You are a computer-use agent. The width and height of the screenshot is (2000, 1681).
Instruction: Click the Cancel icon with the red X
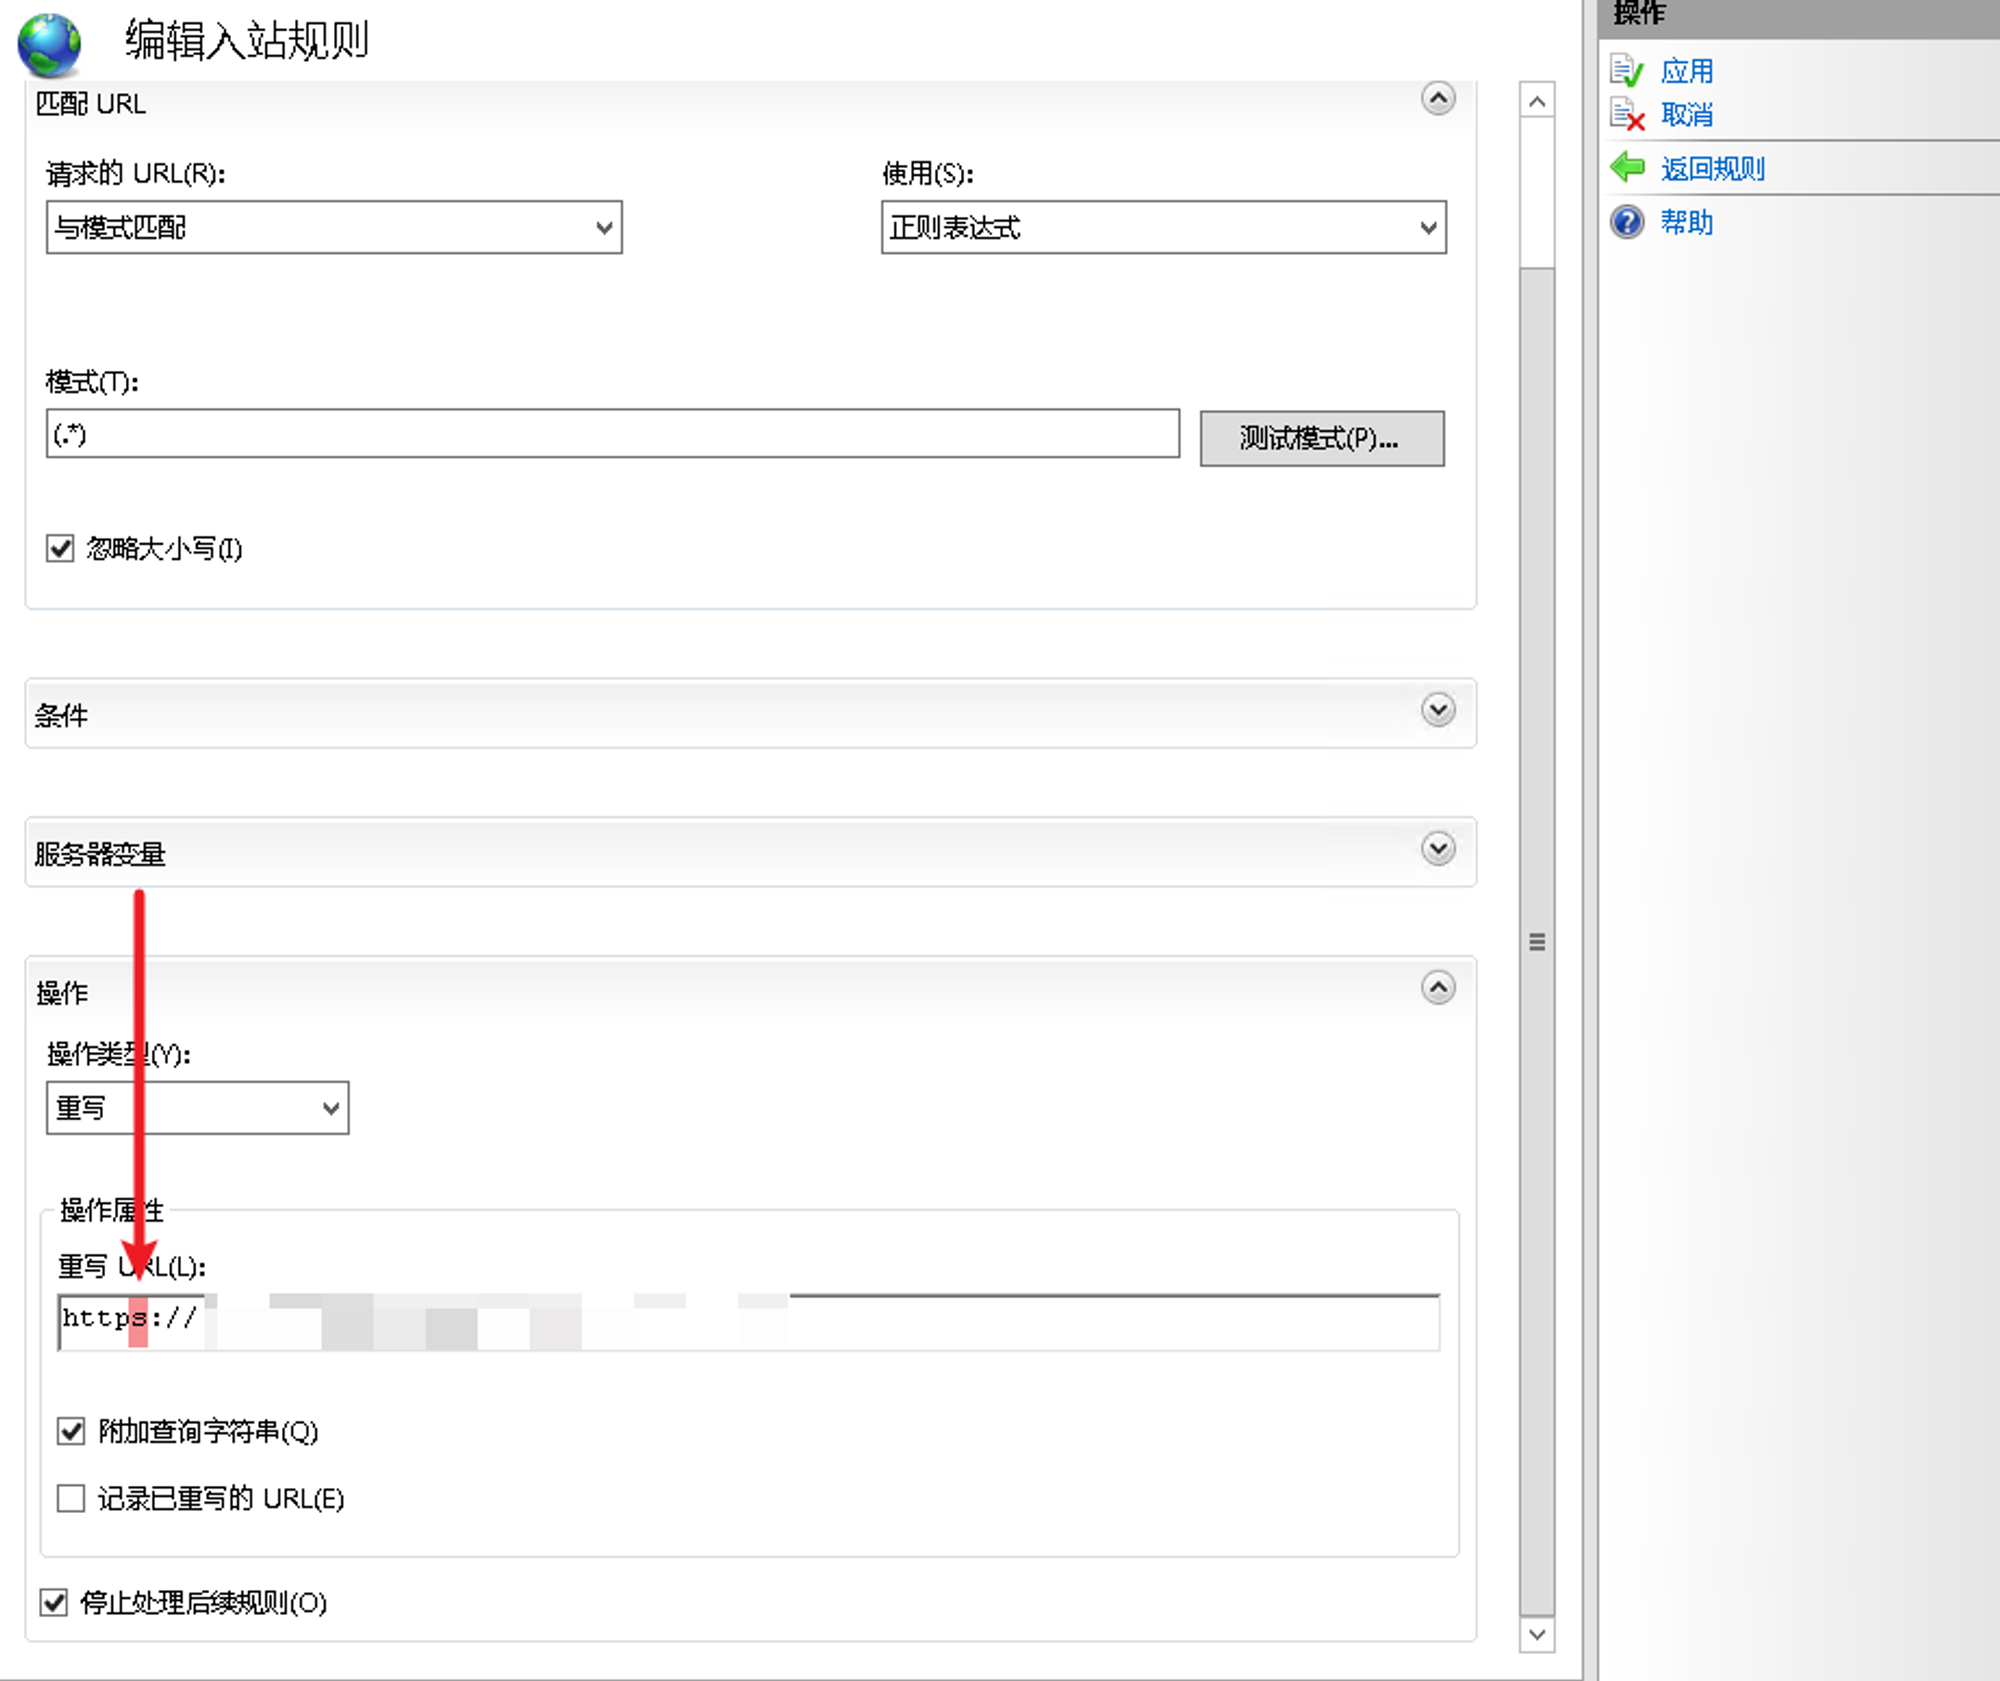click(x=1627, y=115)
